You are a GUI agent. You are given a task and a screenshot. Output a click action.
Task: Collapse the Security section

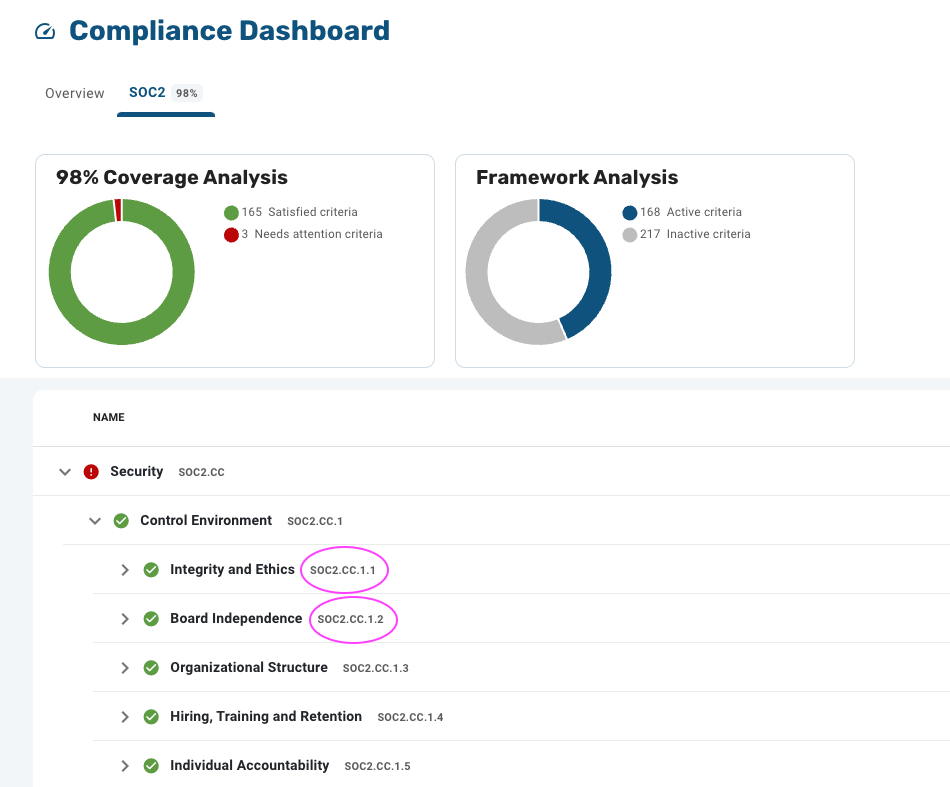tap(65, 472)
